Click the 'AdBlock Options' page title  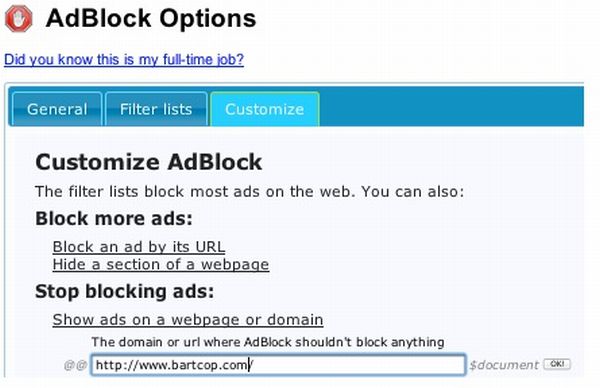click(151, 18)
